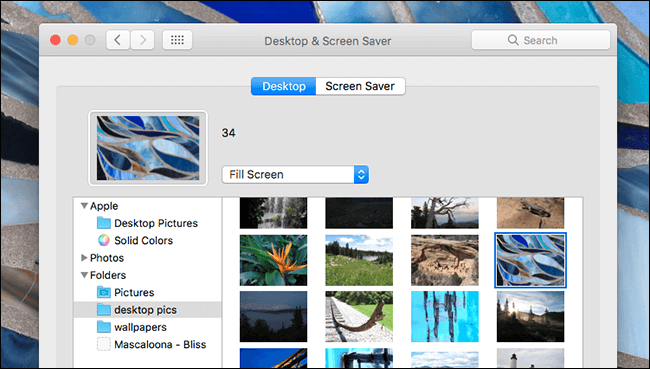The image size is (650, 369).
Task: Switch to the Screen Saver tab
Action: (360, 86)
